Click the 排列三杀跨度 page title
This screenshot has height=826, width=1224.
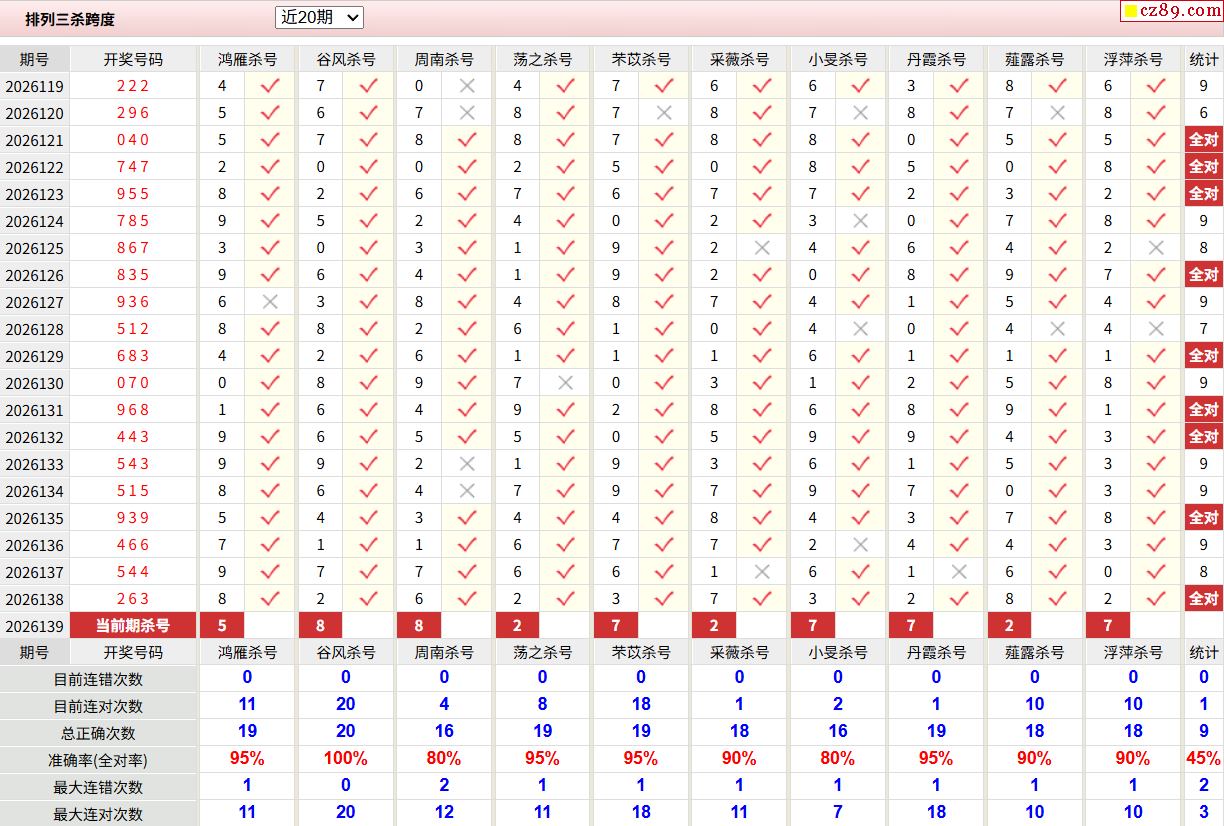click(x=70, y=19)
